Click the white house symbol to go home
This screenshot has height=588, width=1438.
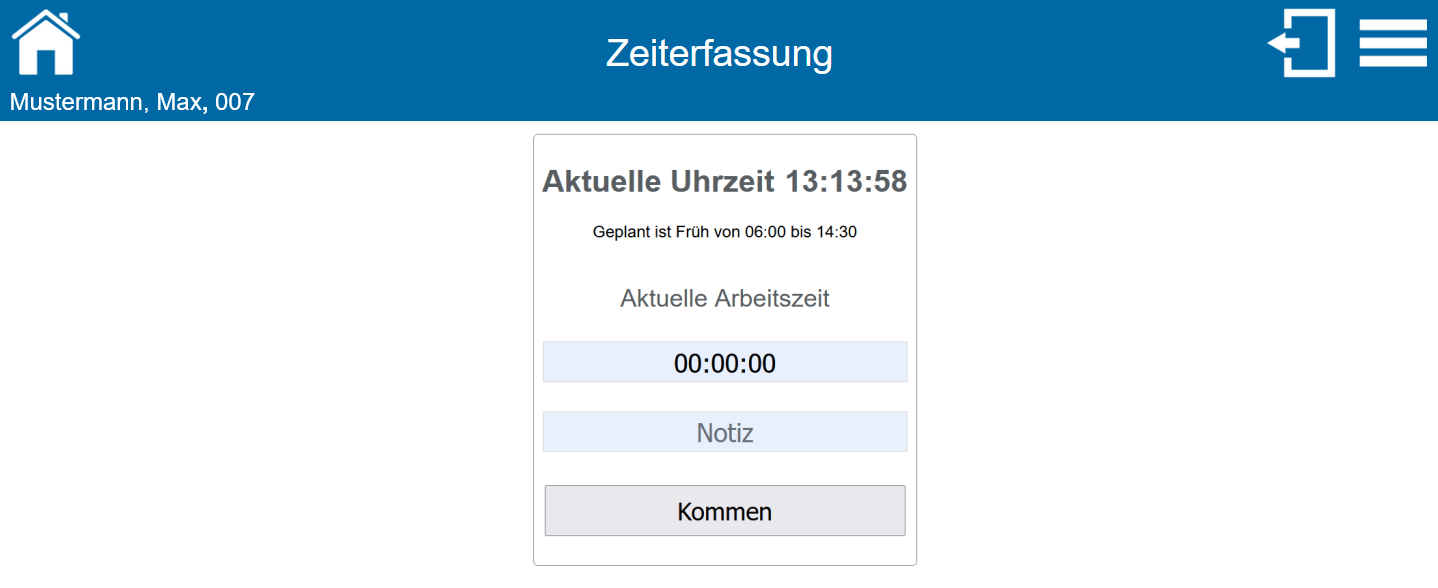click(x=44, y=40)
